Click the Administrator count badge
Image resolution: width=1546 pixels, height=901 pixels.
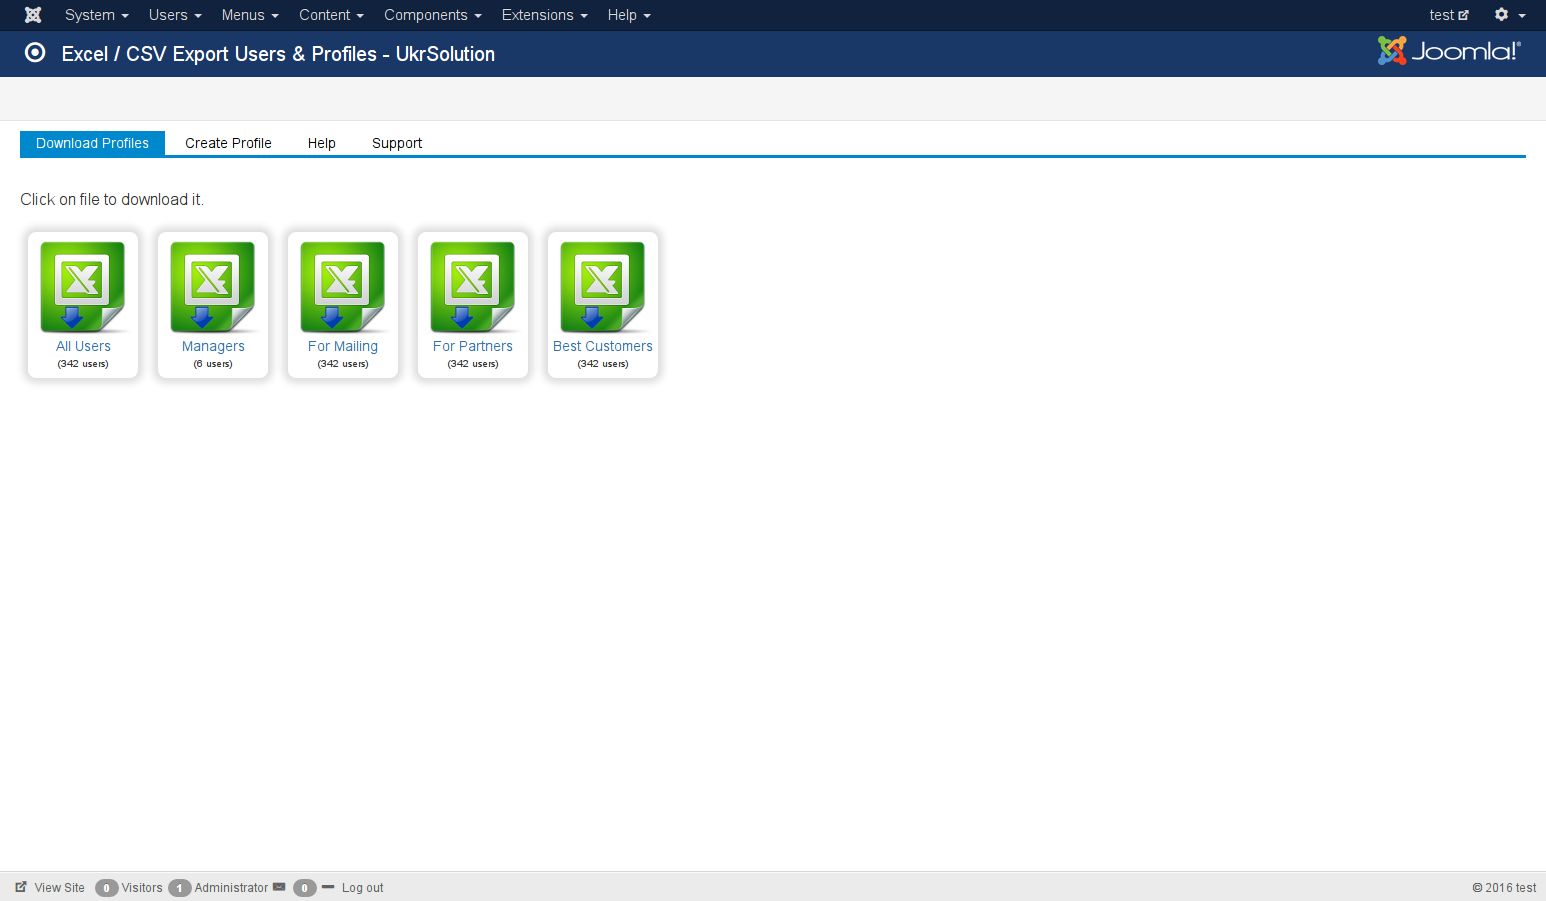pyautogui.click(x=179, y=888)
